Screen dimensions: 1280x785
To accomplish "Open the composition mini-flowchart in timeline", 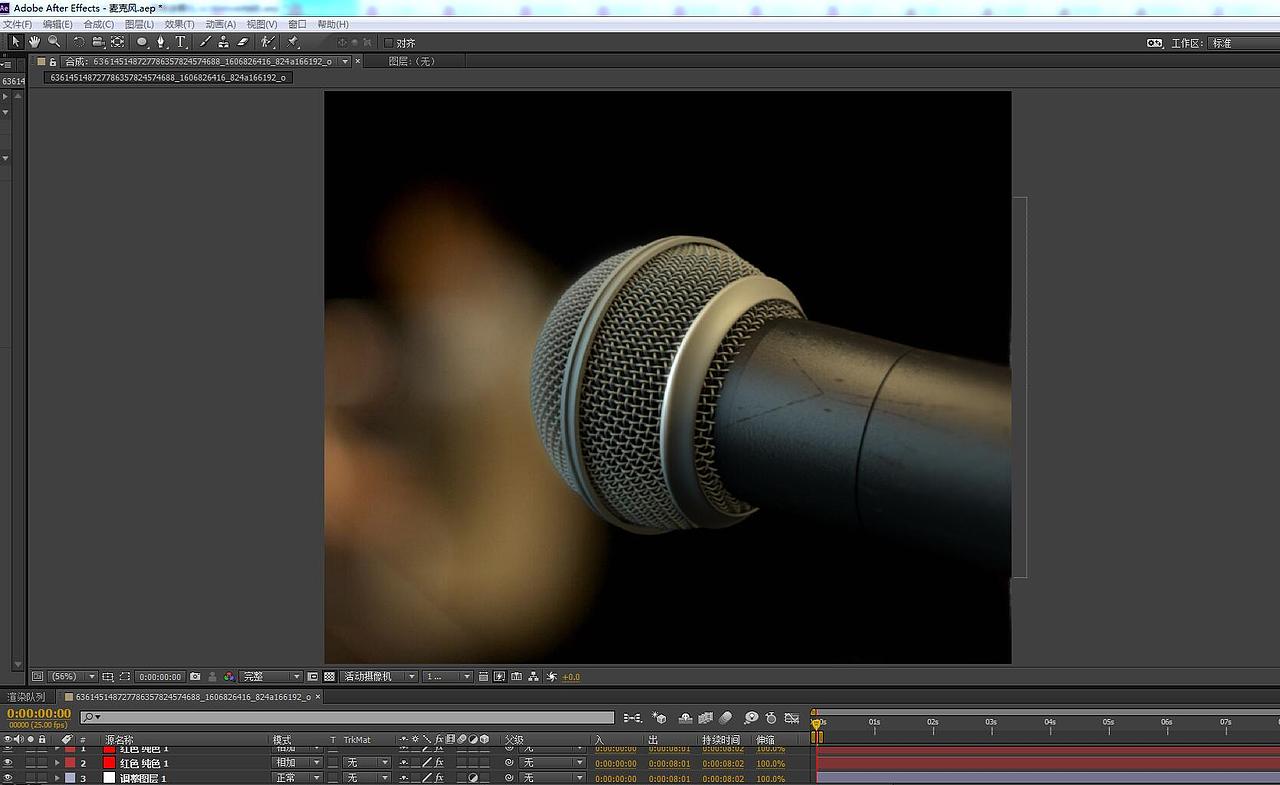I will coord(633,718).
